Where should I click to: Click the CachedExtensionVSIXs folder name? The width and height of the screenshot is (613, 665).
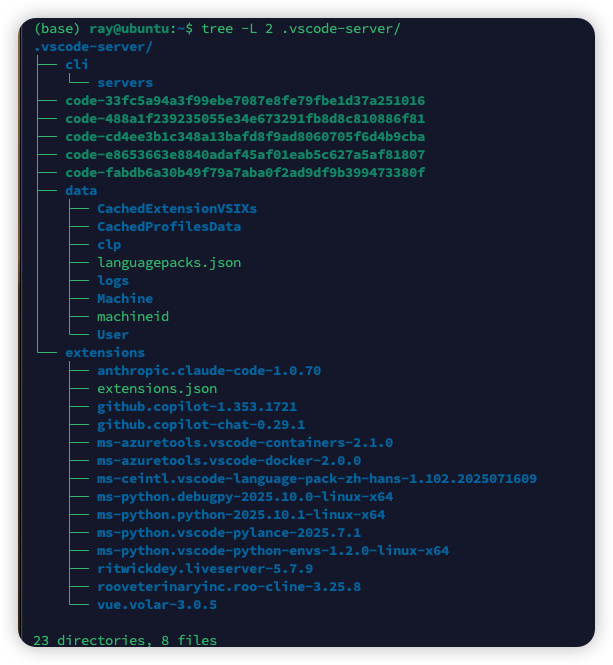[177, 209]
